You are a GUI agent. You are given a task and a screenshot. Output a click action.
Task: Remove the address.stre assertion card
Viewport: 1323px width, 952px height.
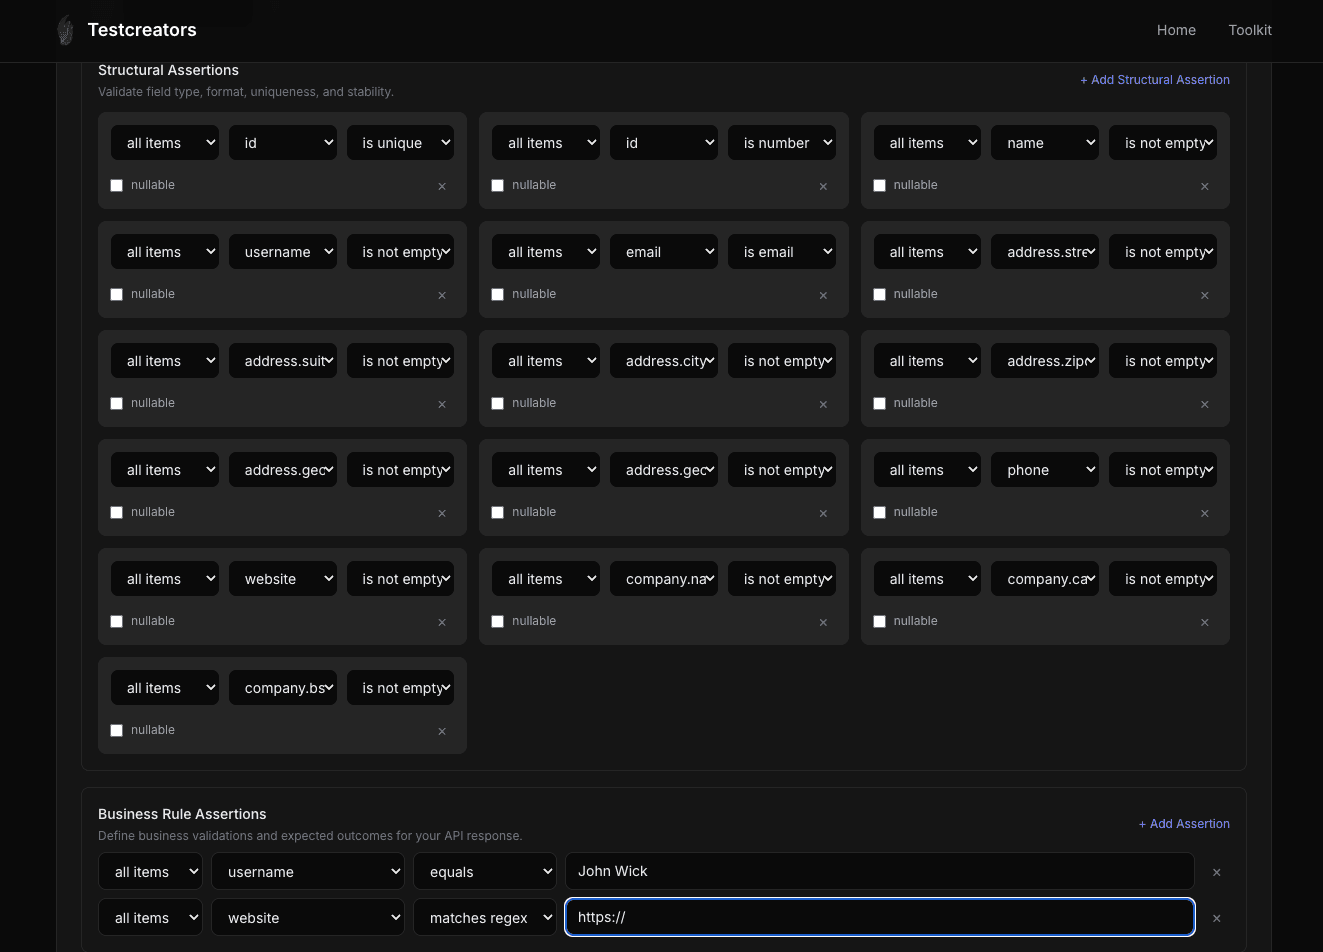tap(1204, 295)
